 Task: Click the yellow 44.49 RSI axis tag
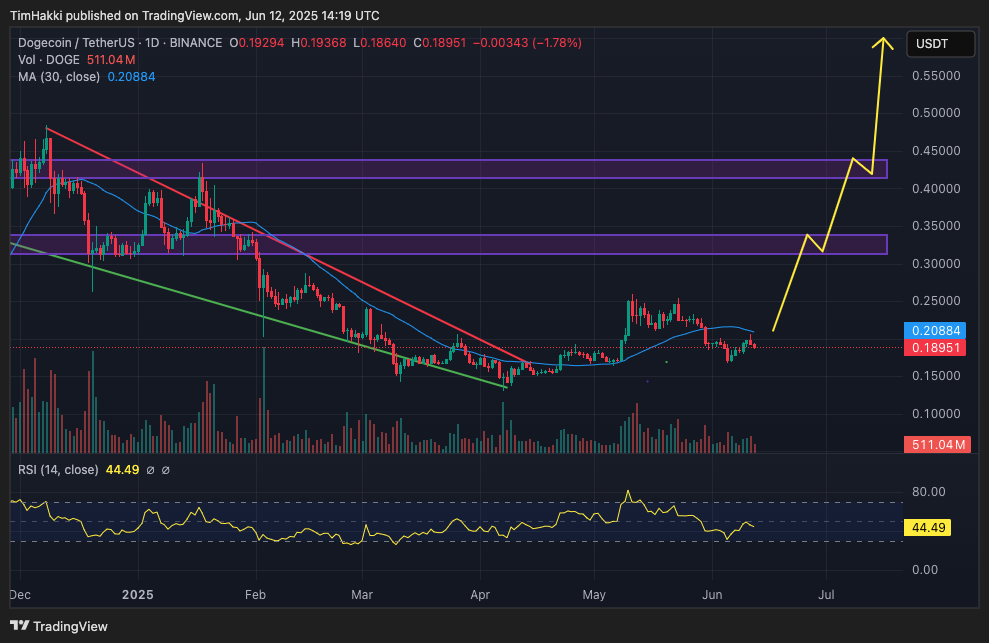tap(927, 528)
